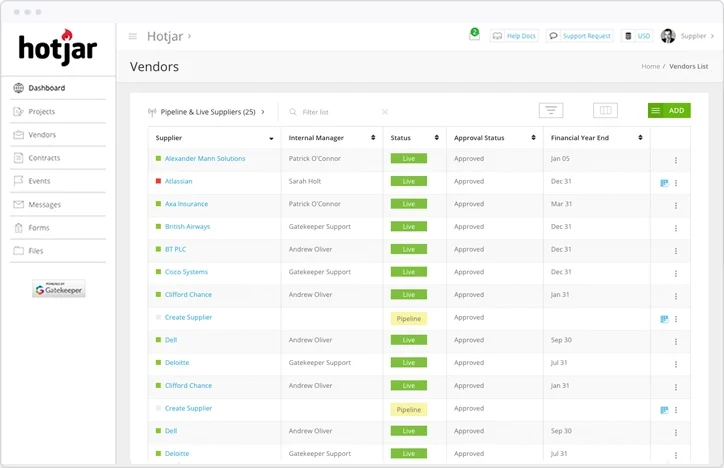
Task: Sort by Supplier column arrow
Action: pyautogui.click(x=271, y=138)
